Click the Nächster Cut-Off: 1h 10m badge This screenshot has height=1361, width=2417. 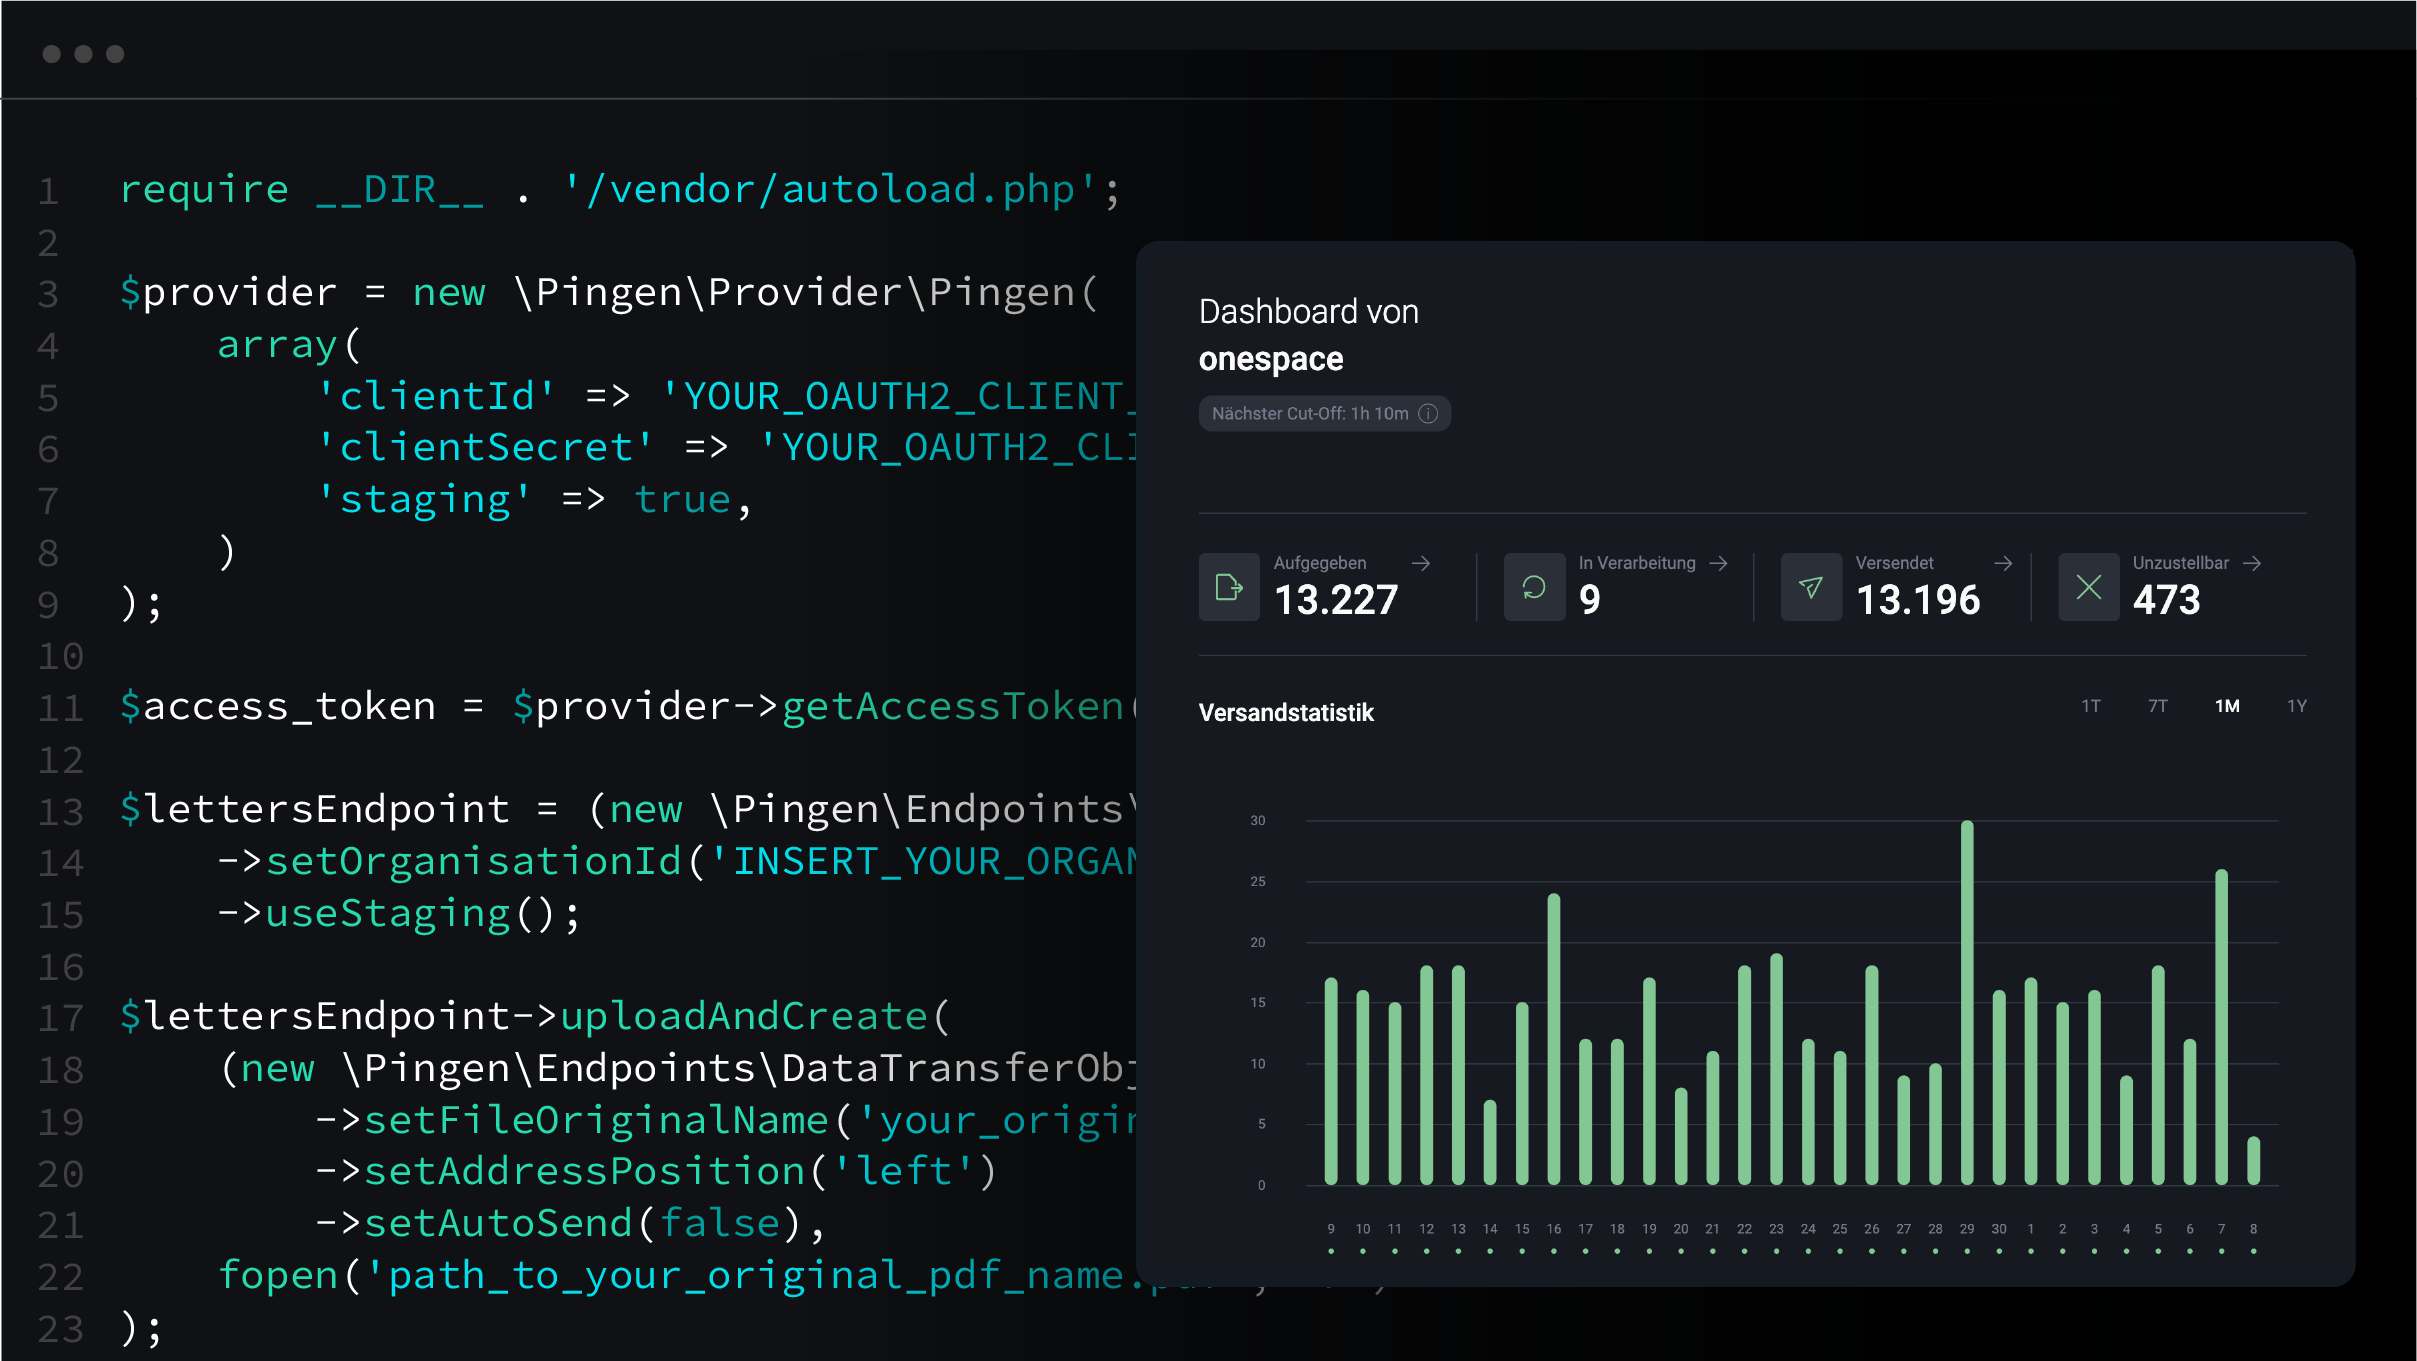click(x=1325, y=413)
